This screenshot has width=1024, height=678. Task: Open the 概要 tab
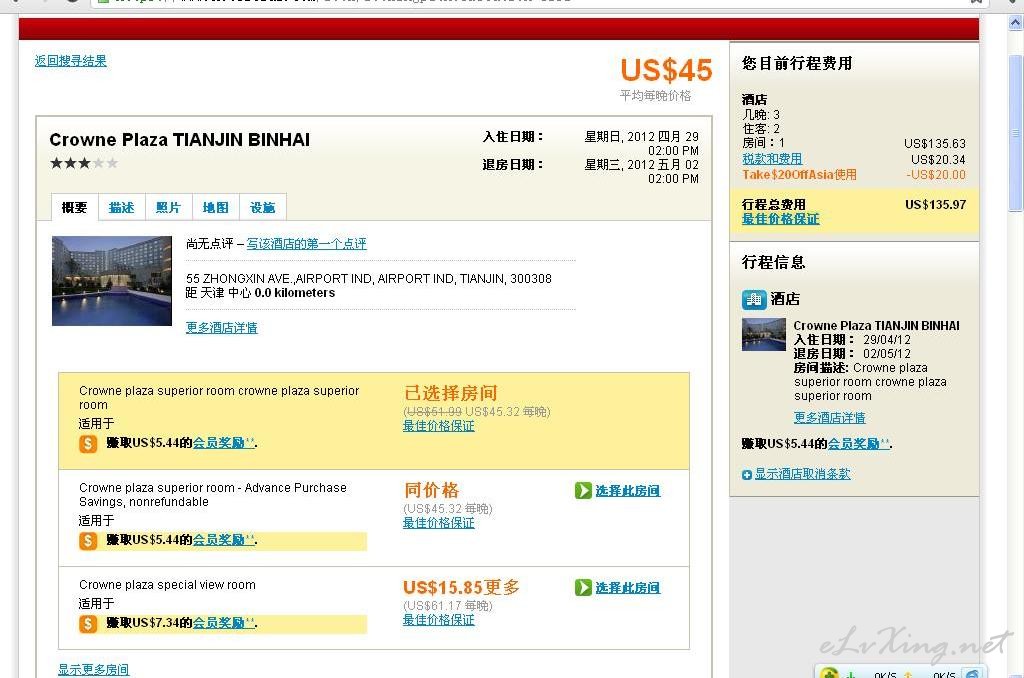pos(74,208)
